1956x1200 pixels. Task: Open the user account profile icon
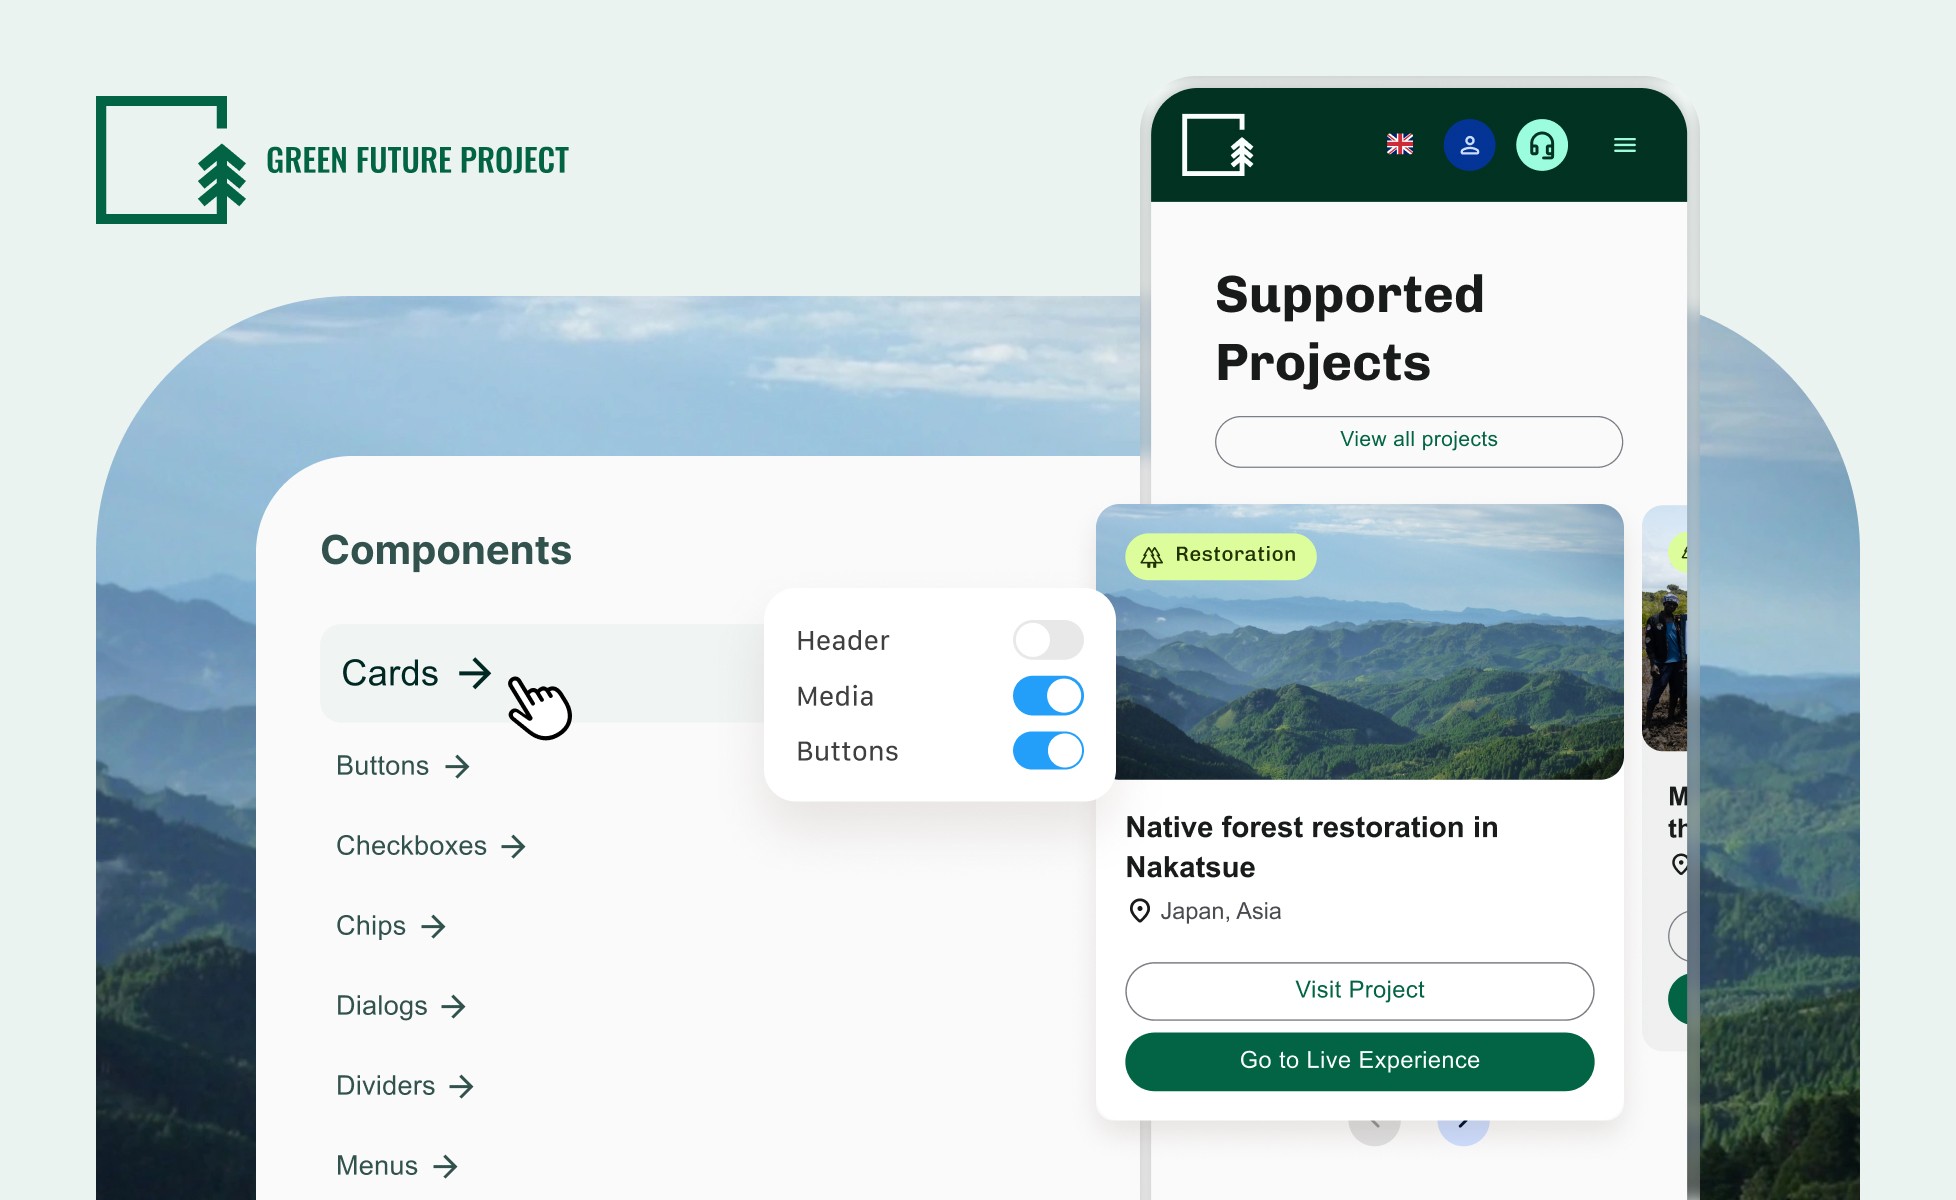tap(1469, 145)
